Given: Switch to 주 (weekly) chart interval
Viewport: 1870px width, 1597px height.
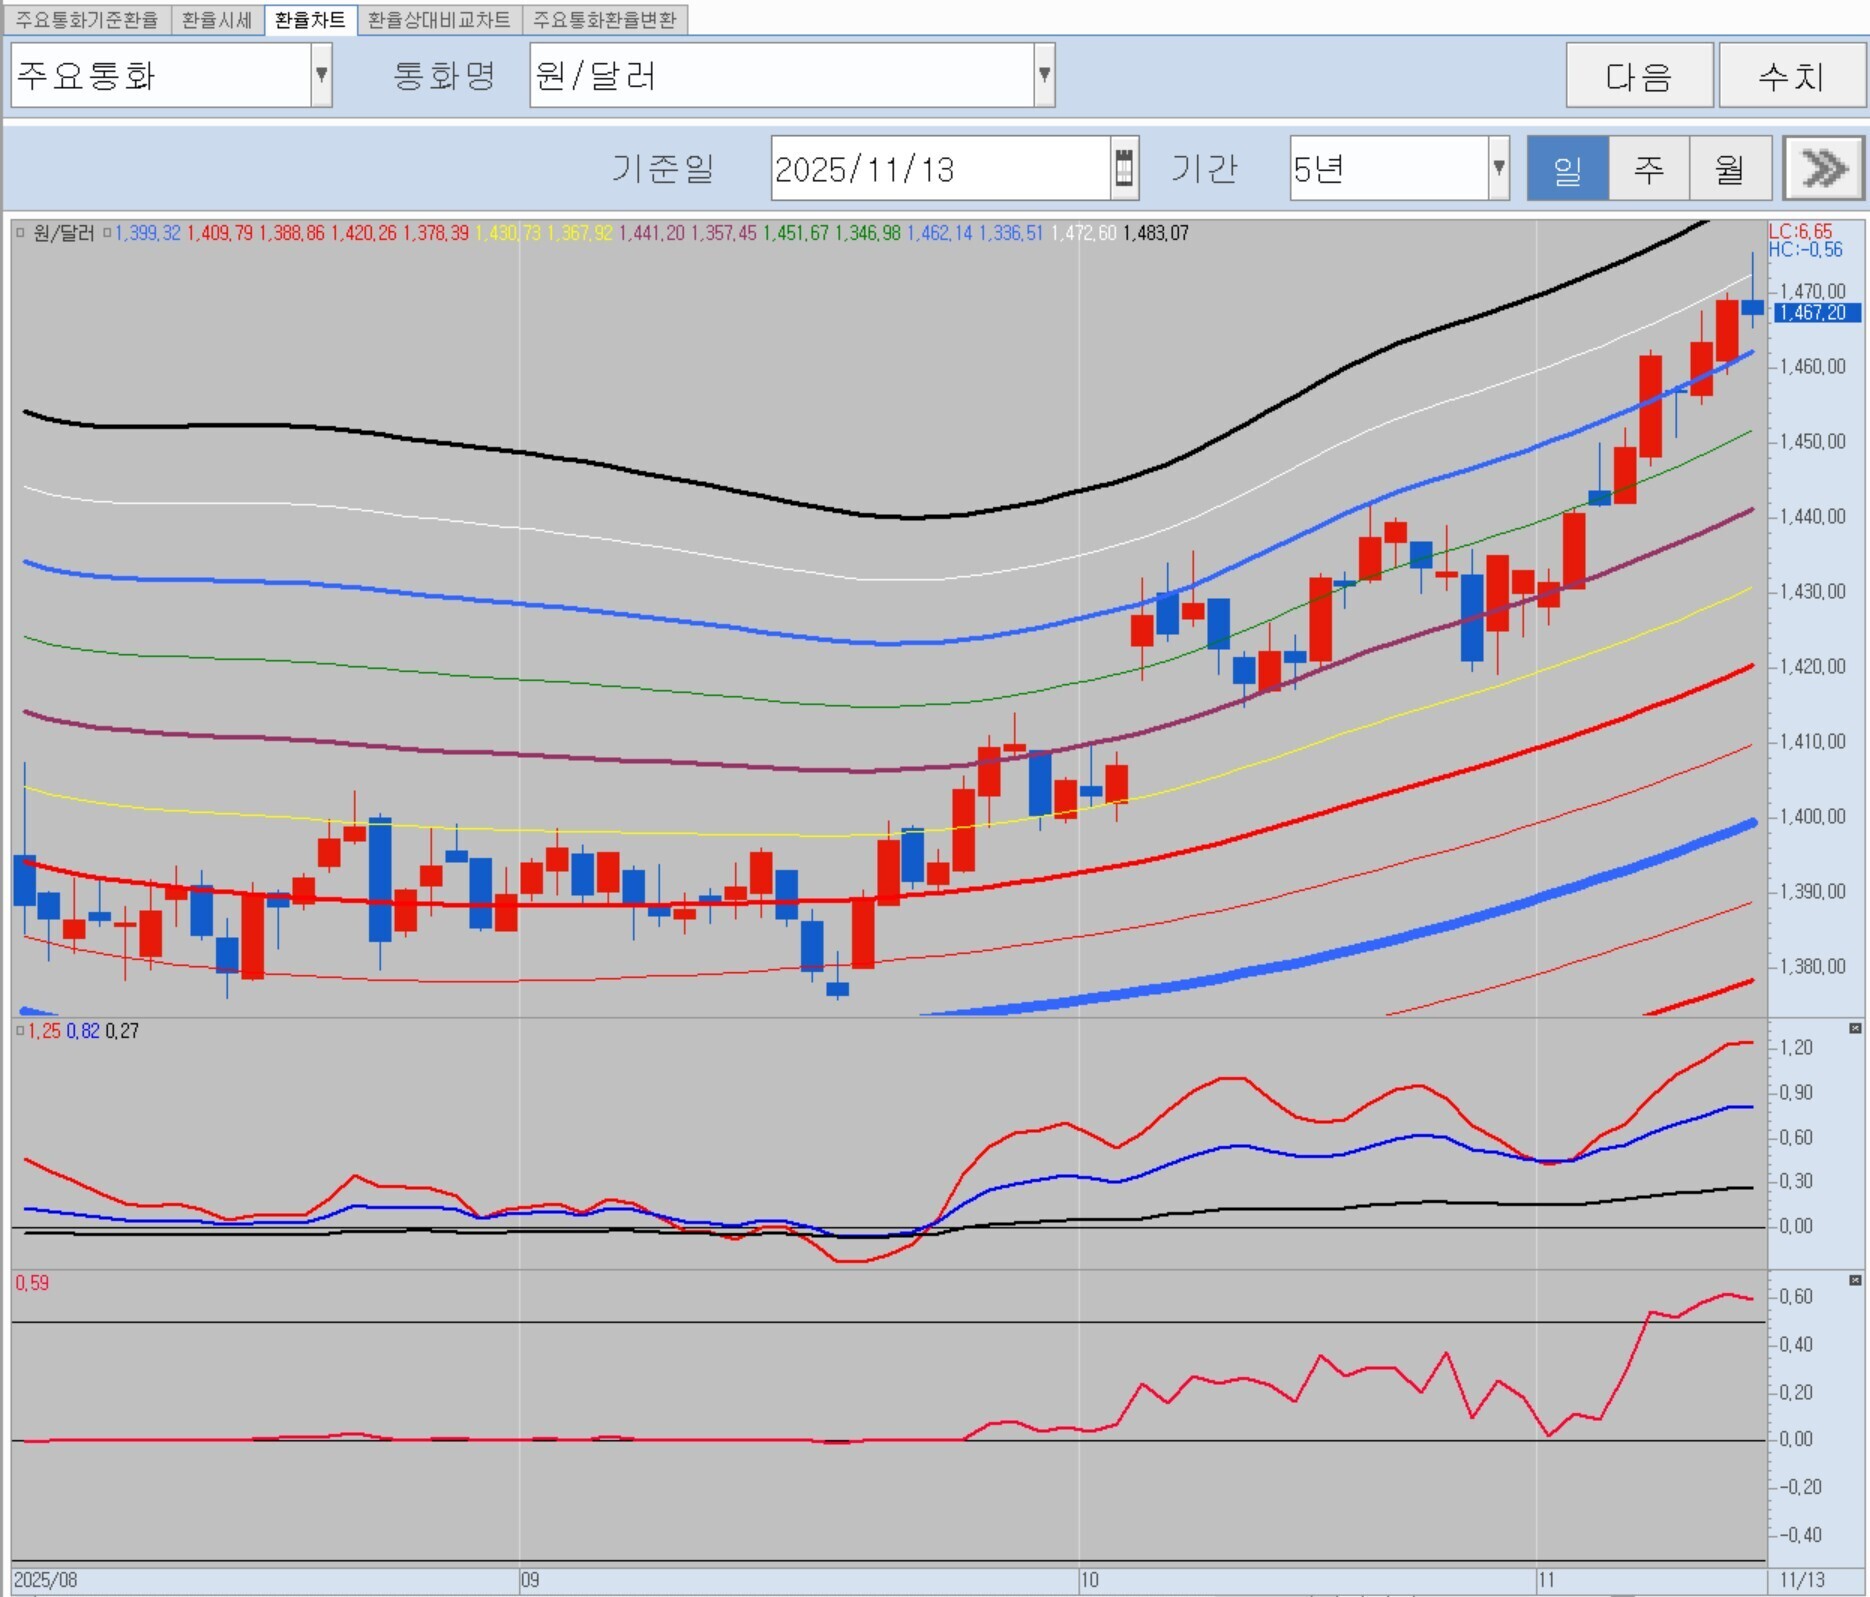Looking at the screenshot, I should tap(1648, 168).
